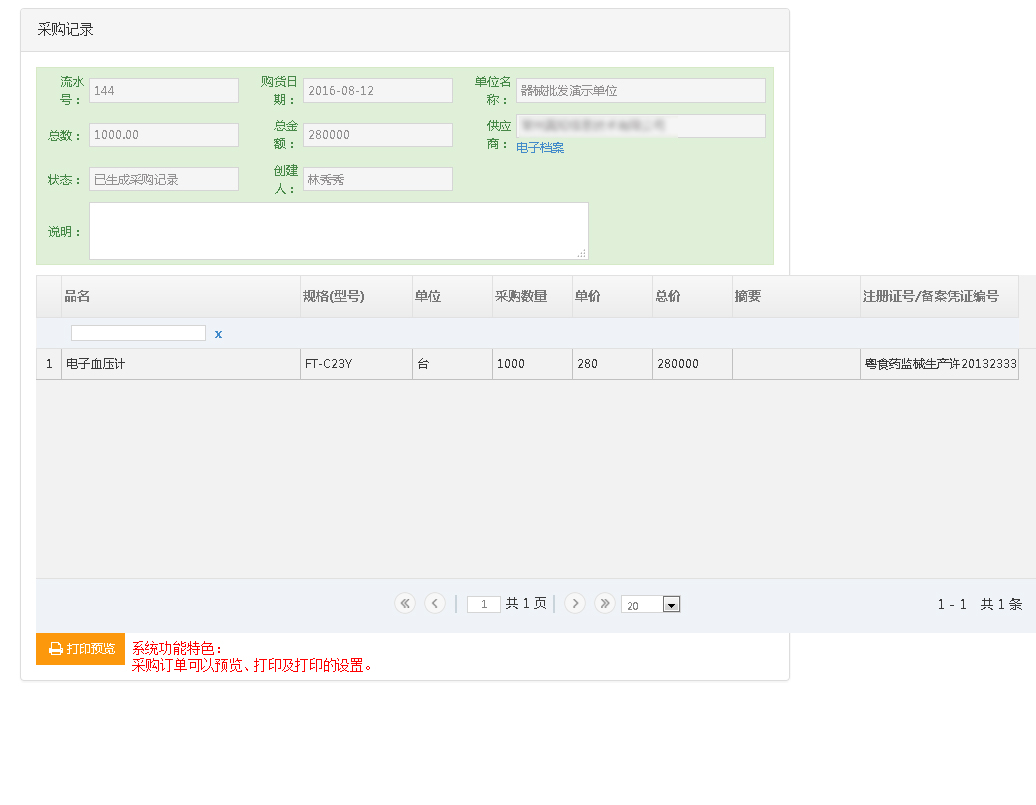Image resolution: width=1036 pixels, height=805 pixels.
Task: Sort by the 规格(型号) column header
Action: (355, 297)
